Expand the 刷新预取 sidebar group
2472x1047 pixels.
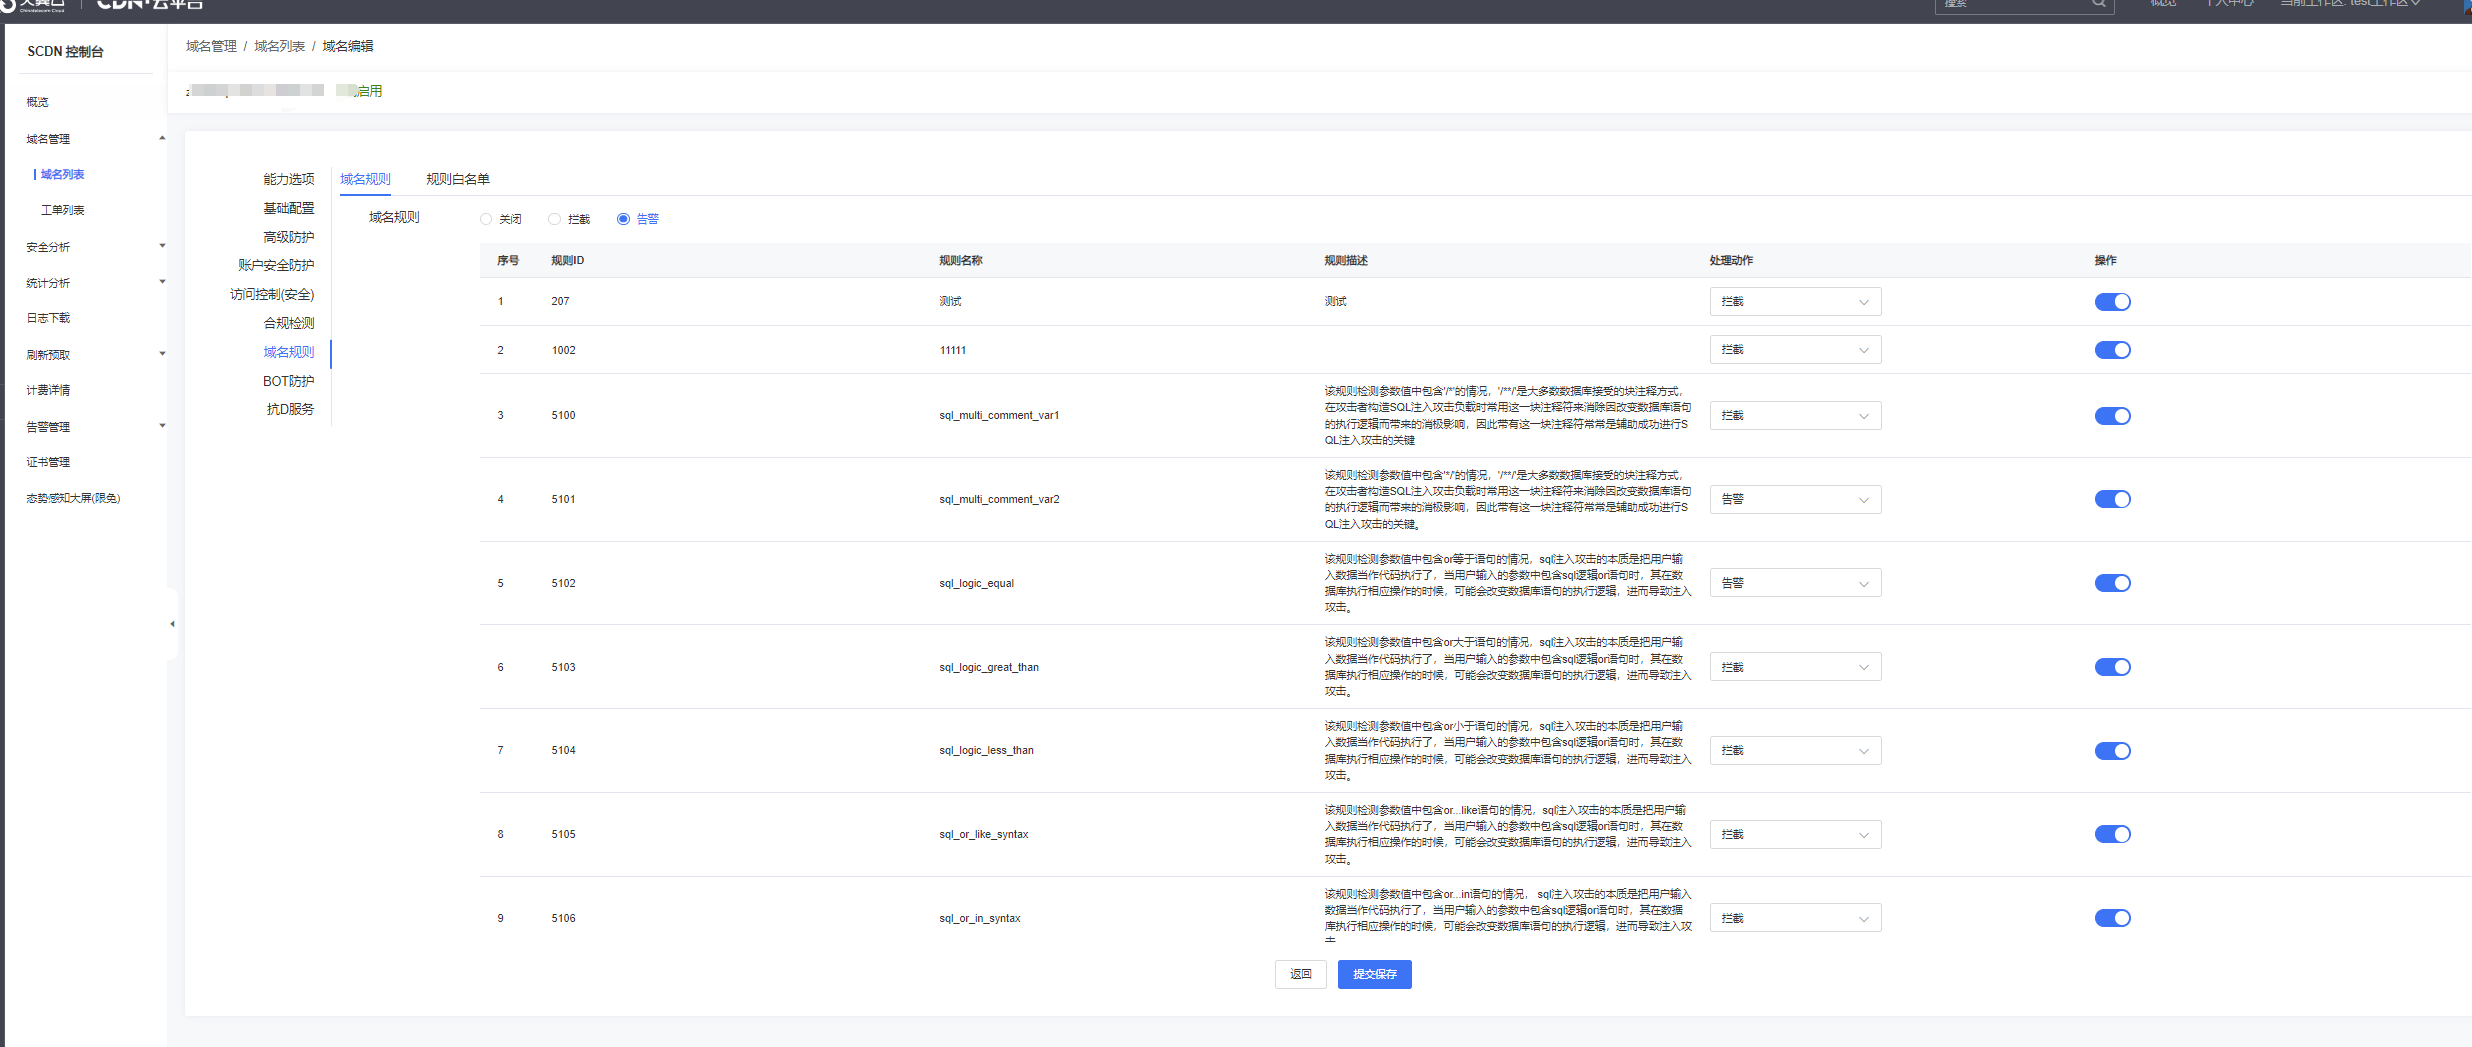tap(162, 354)
